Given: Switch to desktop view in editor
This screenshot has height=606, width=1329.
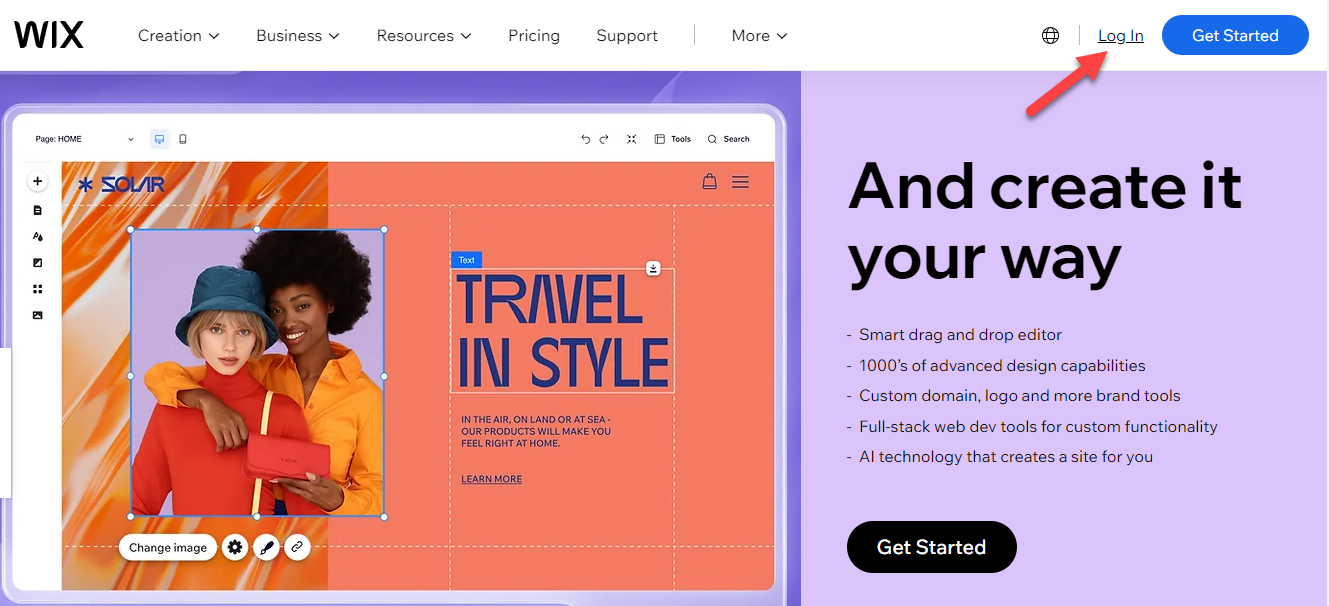Looking at the screenshot, I should point(159,139).
